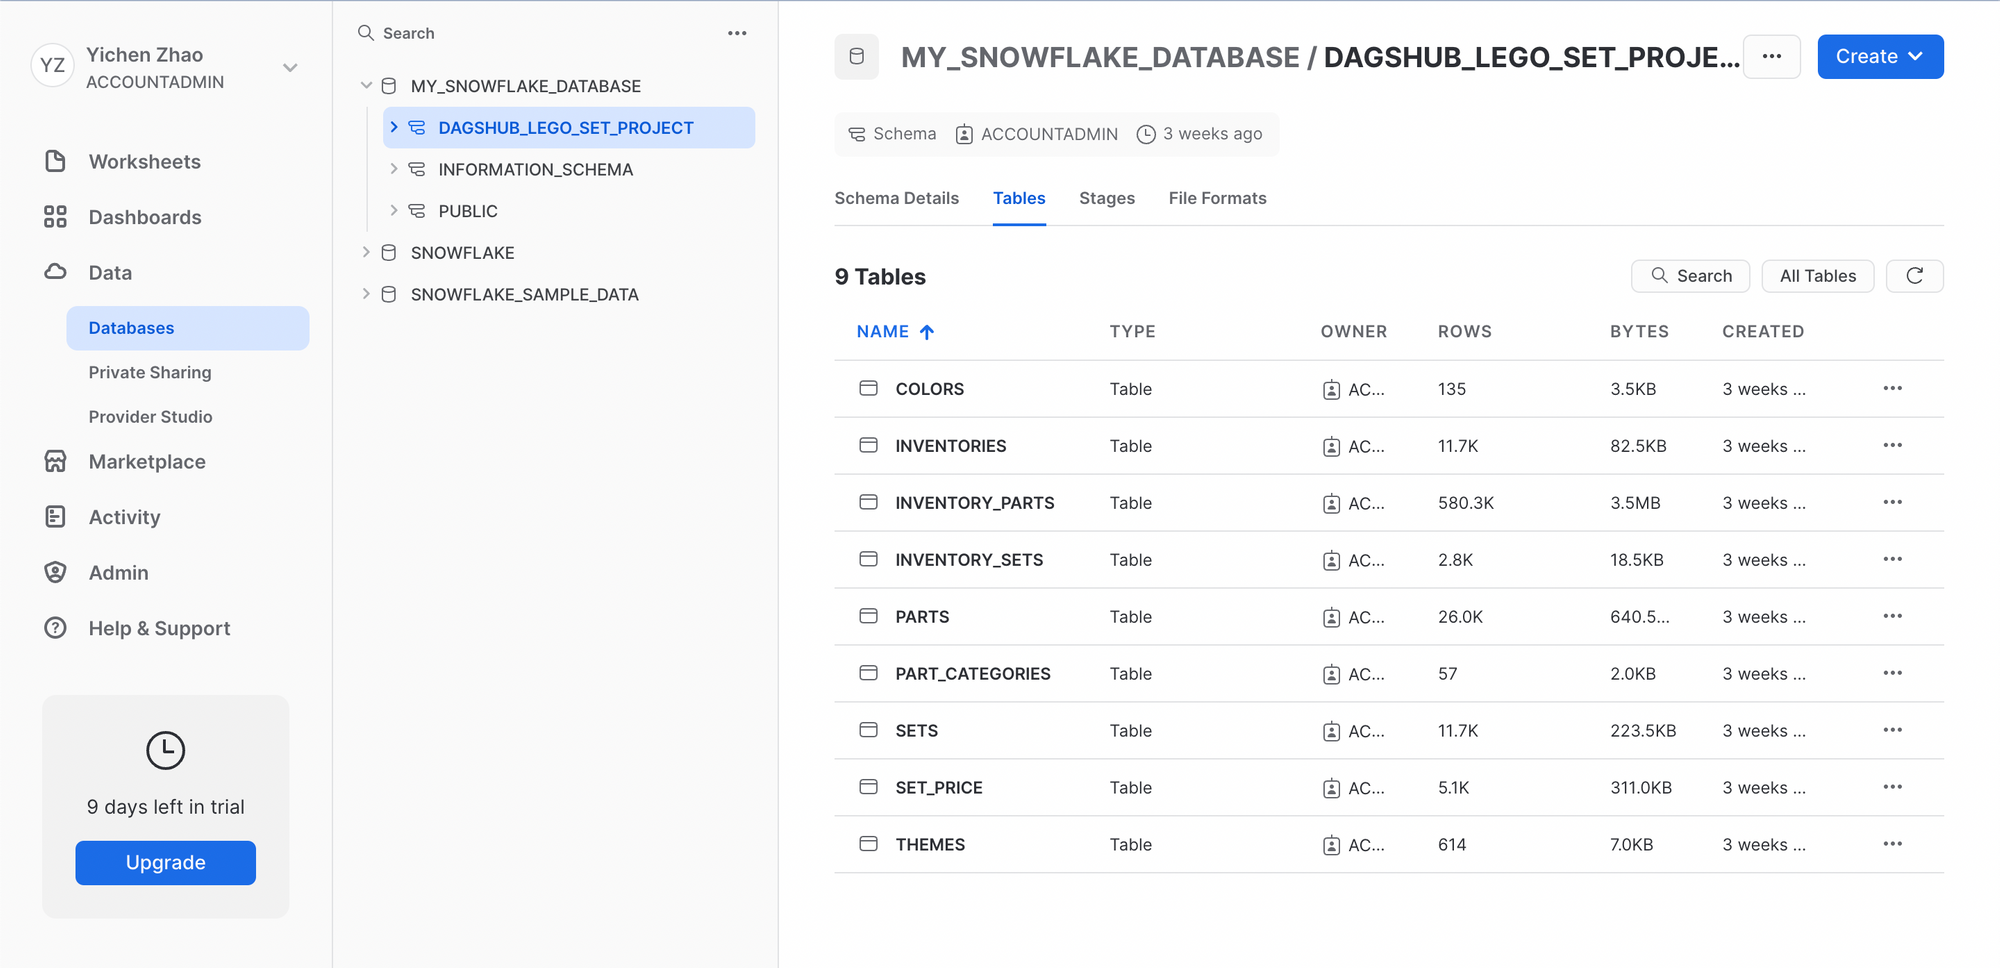Open the Help & Support icon
Viewport: 2000px width, 968px height.
(55, 628)
